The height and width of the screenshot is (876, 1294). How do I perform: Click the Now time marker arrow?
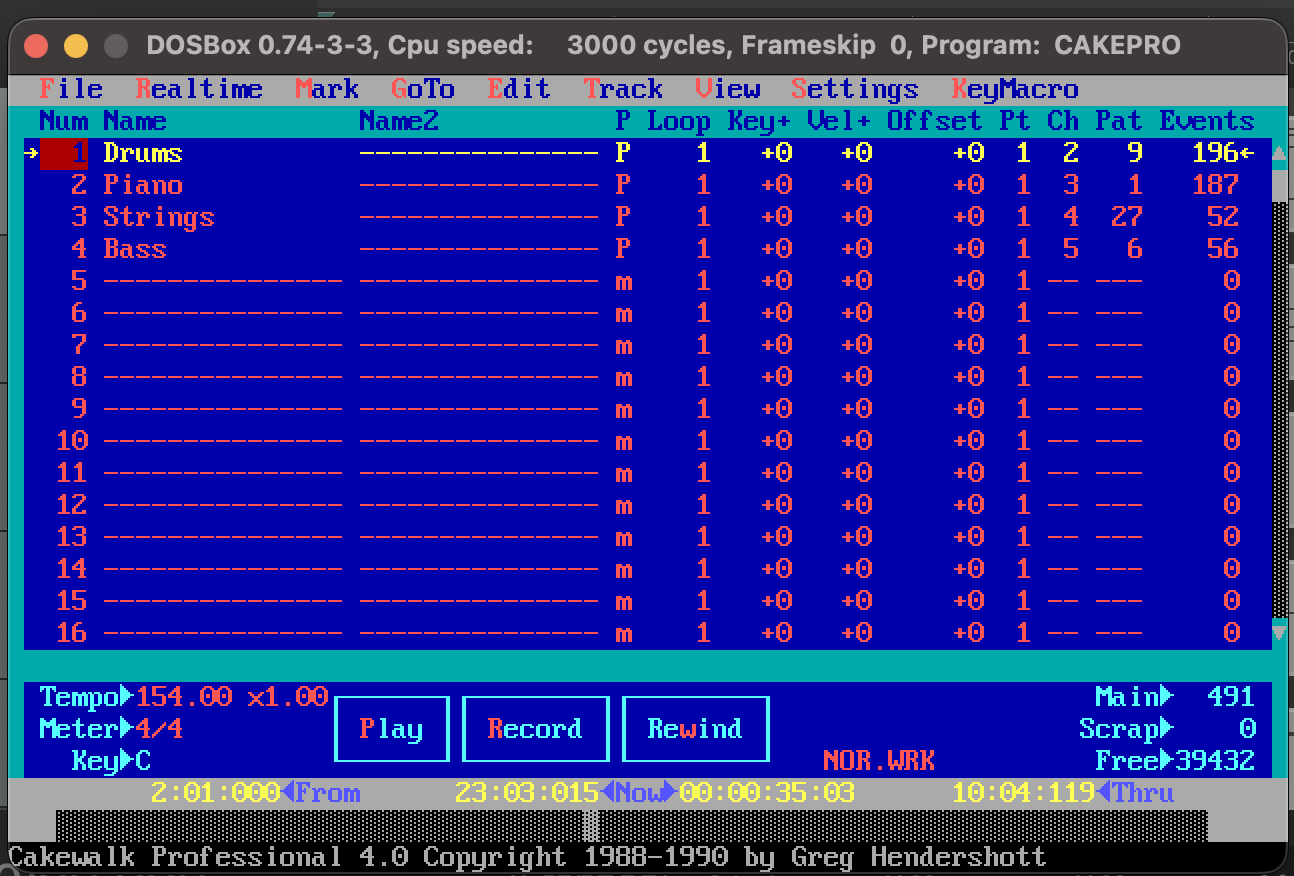click(x=607, y=793)
